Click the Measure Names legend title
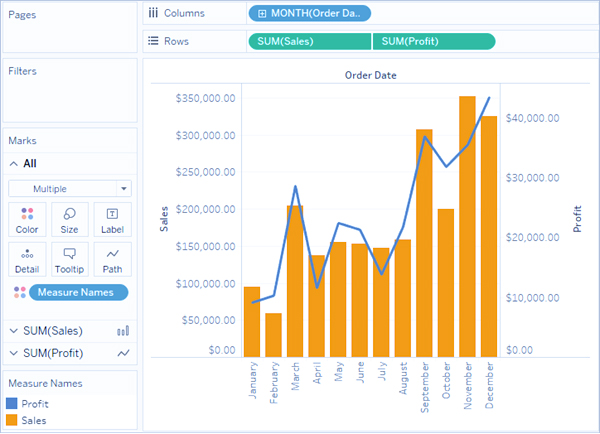Screen dimensions: 600x434 (45, 383)
